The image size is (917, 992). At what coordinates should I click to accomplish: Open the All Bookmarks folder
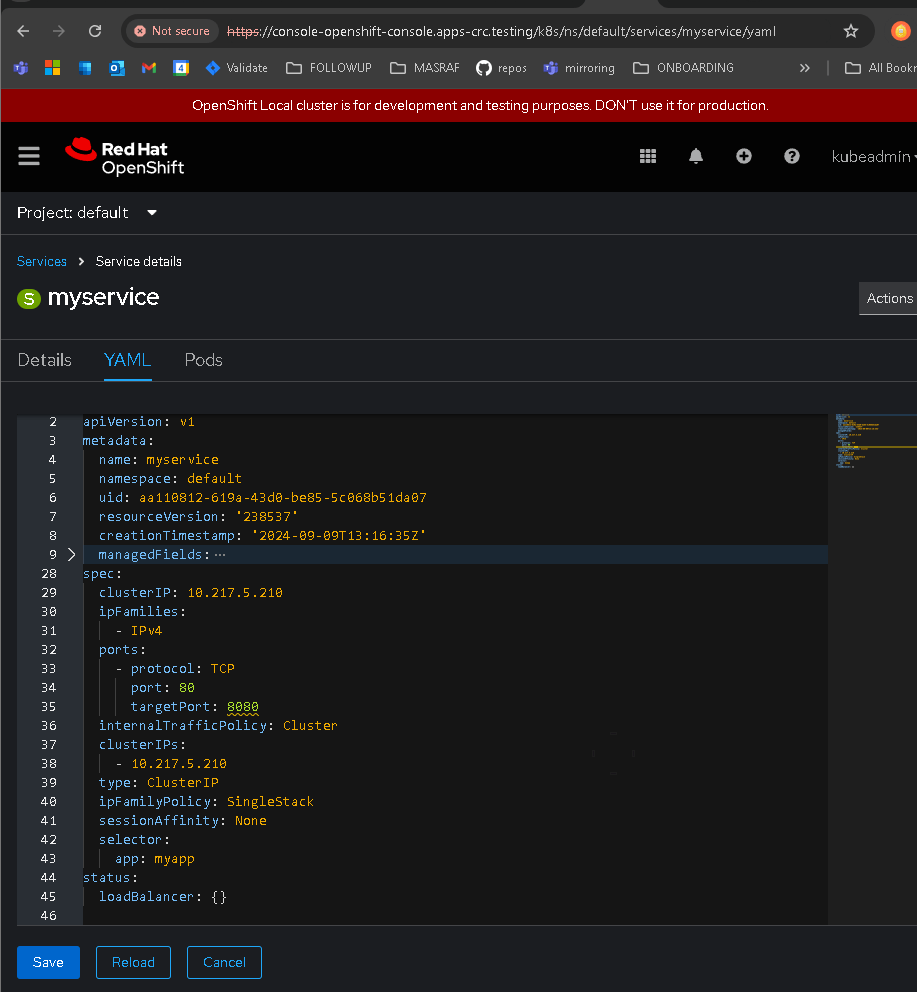click(x=880, y=68)
